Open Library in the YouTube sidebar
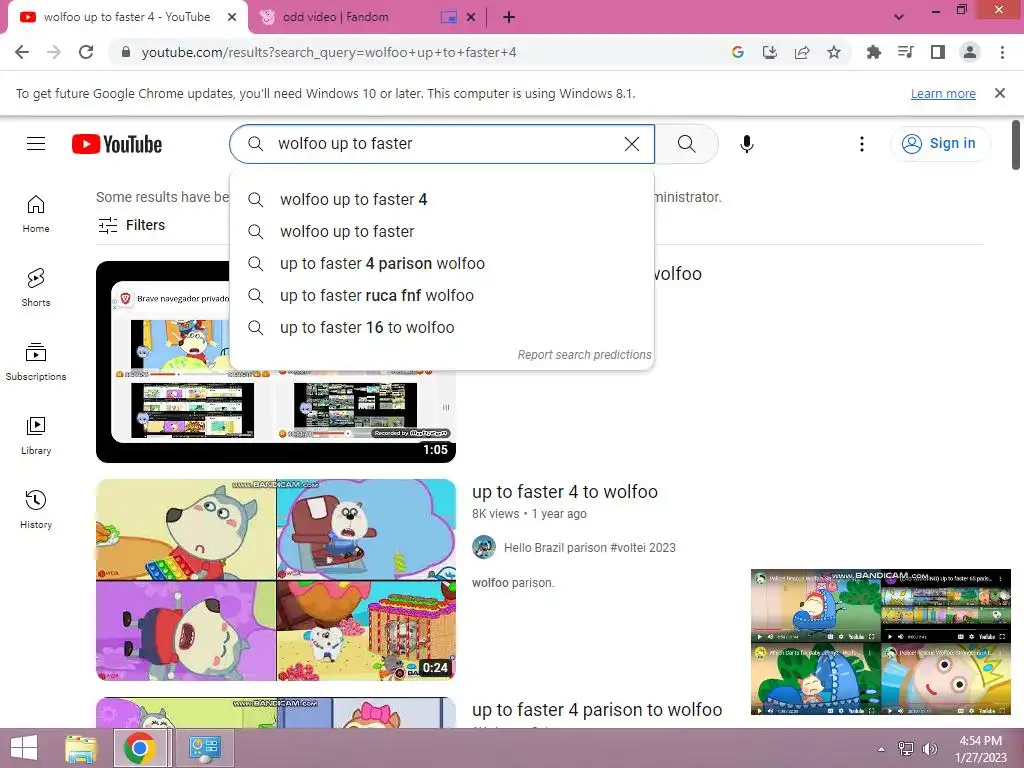Screen dimensions: 1024x768 pyautogui.click(x=36, y=435)
